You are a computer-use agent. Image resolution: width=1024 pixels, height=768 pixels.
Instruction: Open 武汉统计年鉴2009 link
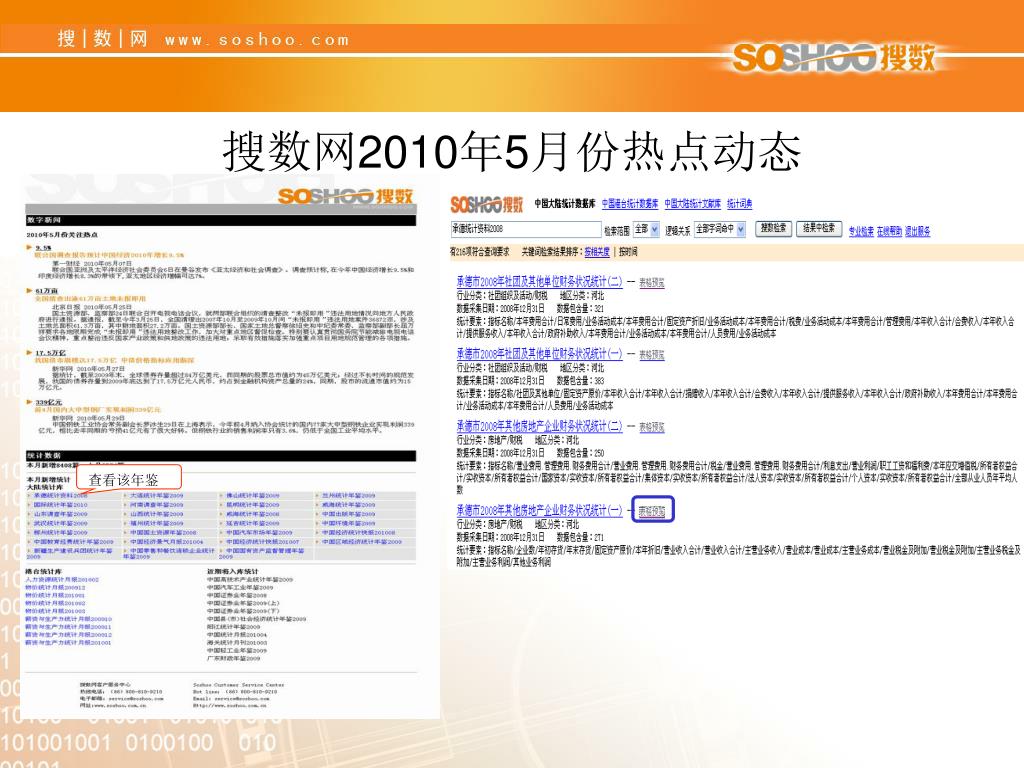(x=60, y=523)
